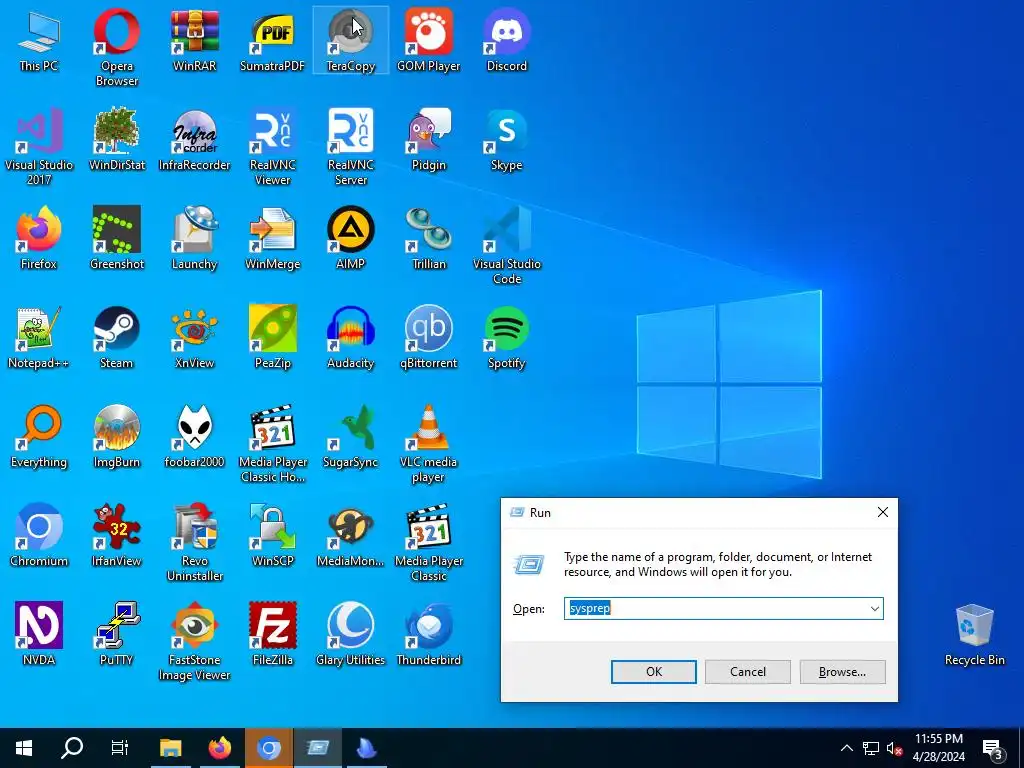Select the SumatraPDF shortcut icon
Screen dimensions: 1024x768
pos(272,40)
